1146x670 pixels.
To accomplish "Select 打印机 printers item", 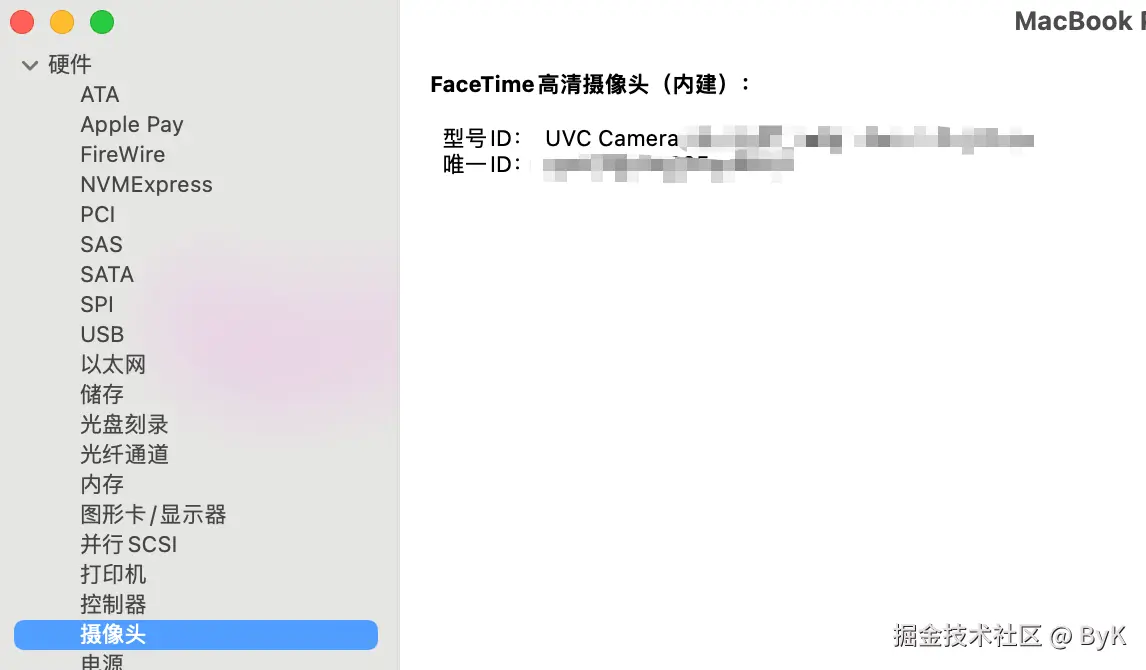I will tap(113, 574).
